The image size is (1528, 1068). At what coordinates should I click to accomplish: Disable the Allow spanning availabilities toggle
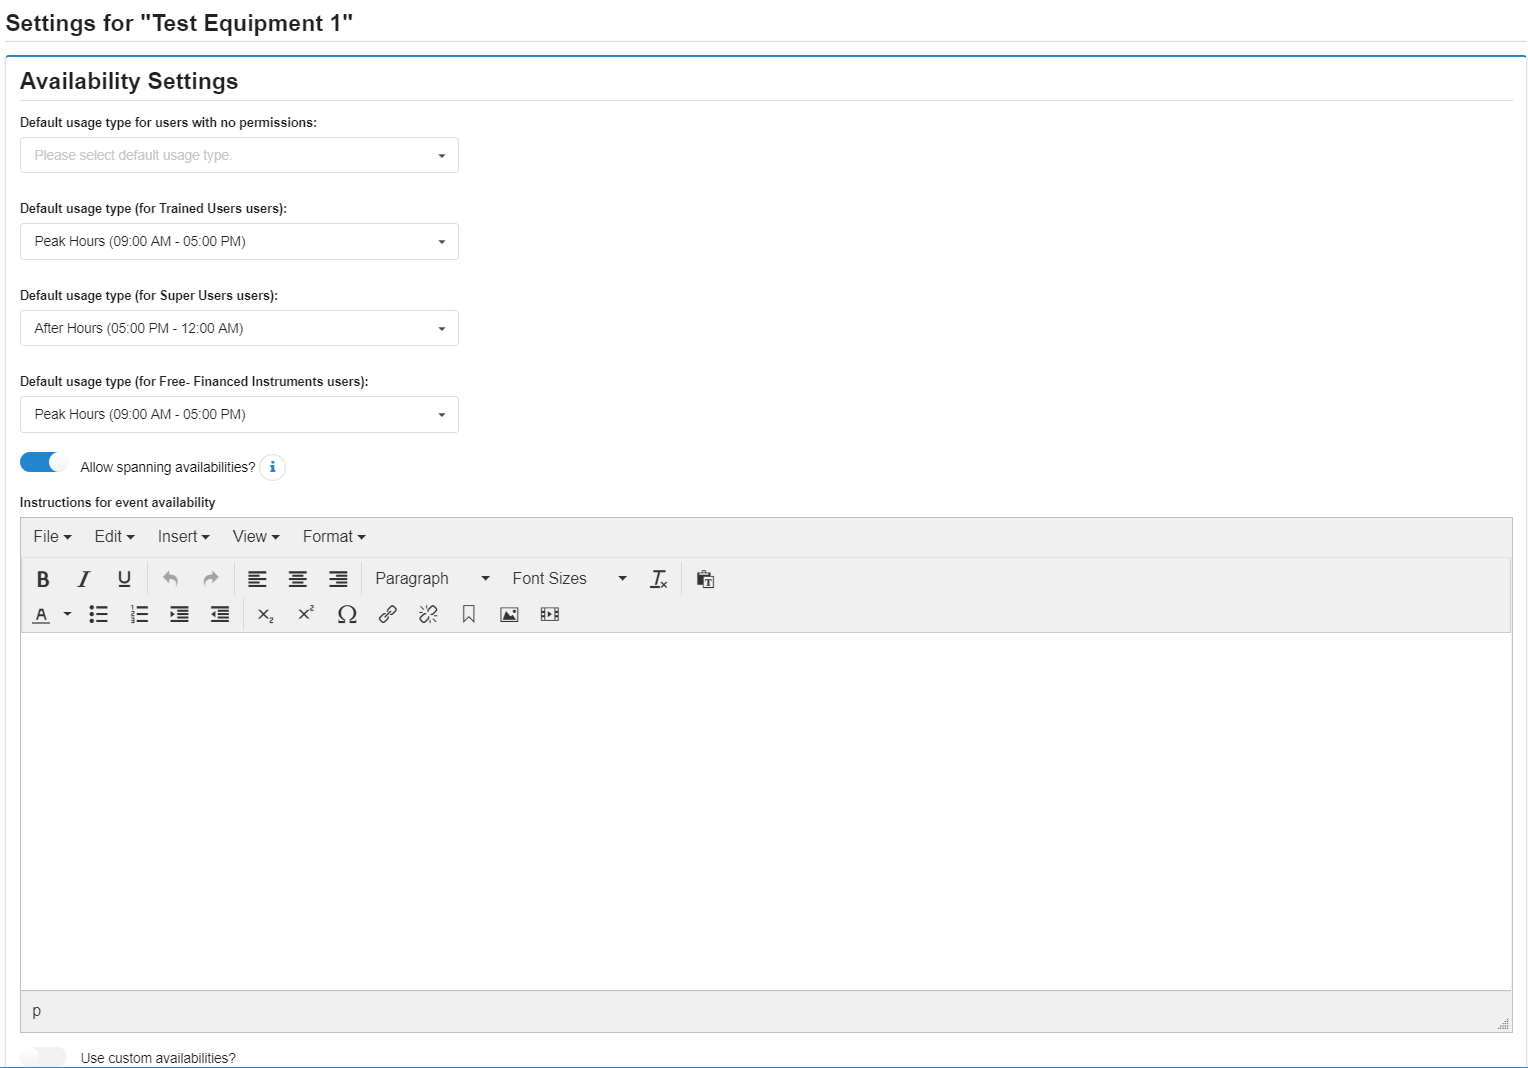tap(44, 462)
